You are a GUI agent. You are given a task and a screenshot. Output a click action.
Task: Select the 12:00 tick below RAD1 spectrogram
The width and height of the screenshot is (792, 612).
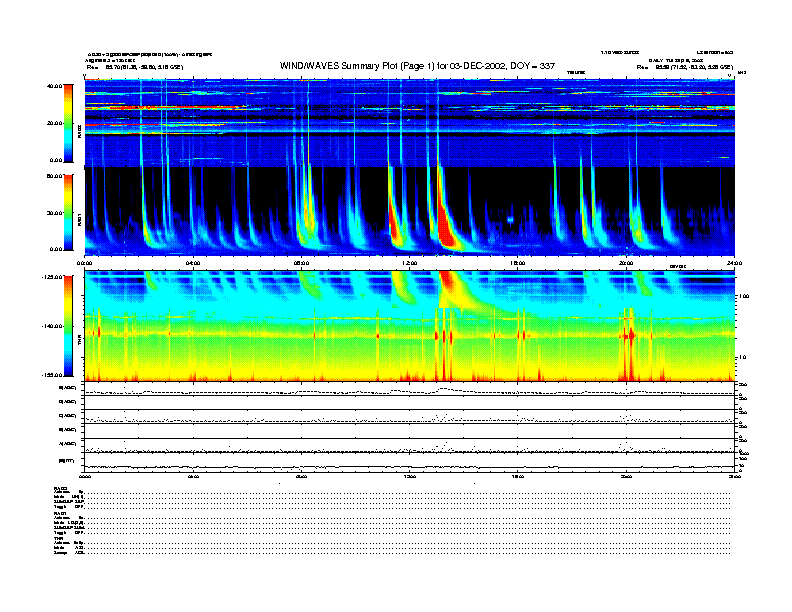coord(410,262)
